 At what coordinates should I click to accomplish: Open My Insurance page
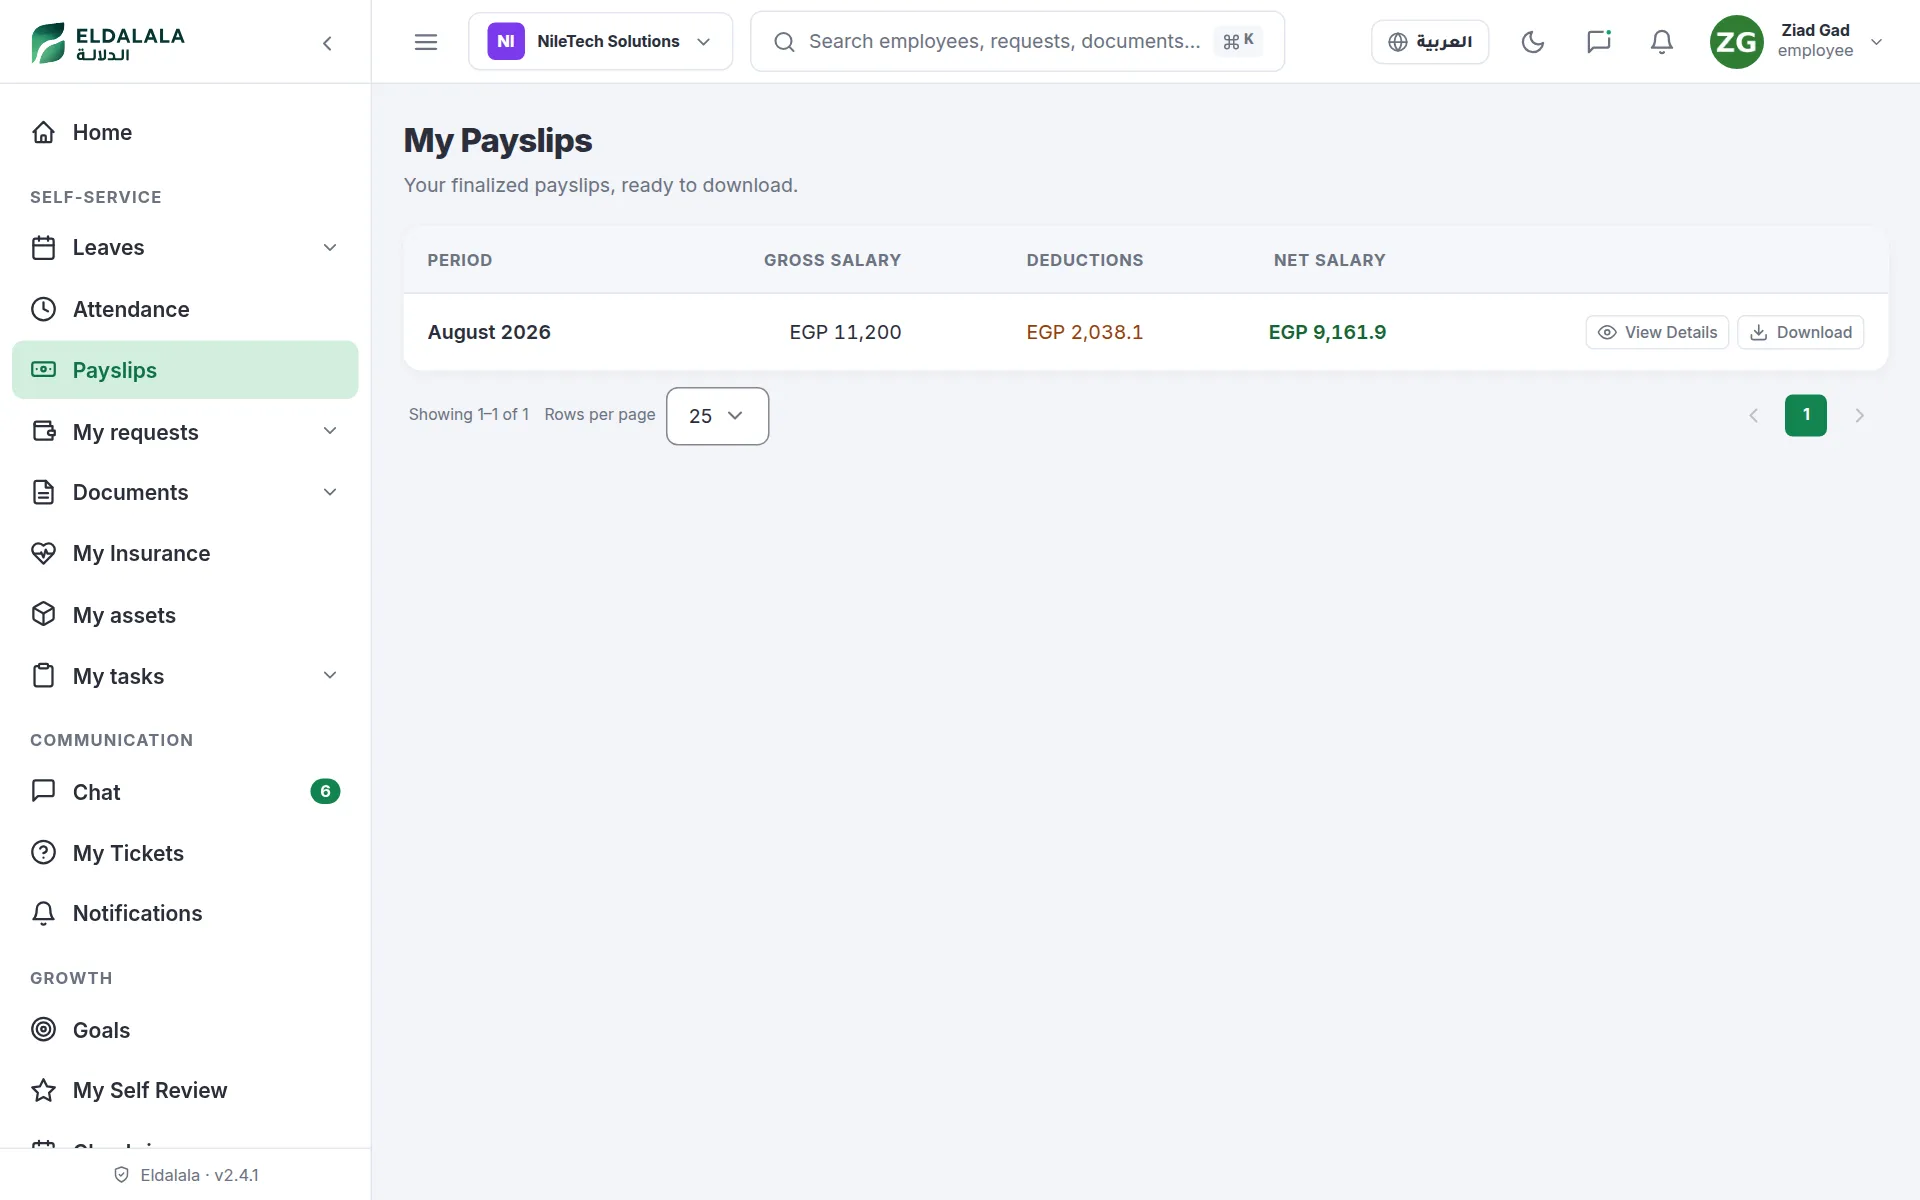[185, 553]
